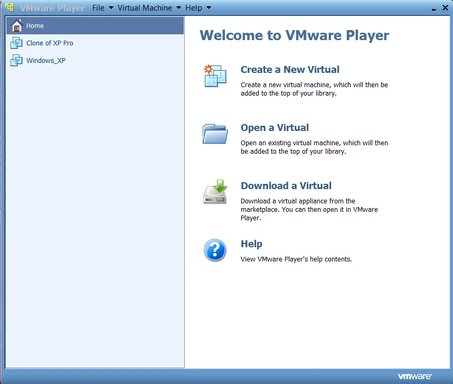Image resolution: width=453 pixels, height=384 pixels.
Task: Click the Create a New Virtual Machine icon
Action: pos(215,76)
